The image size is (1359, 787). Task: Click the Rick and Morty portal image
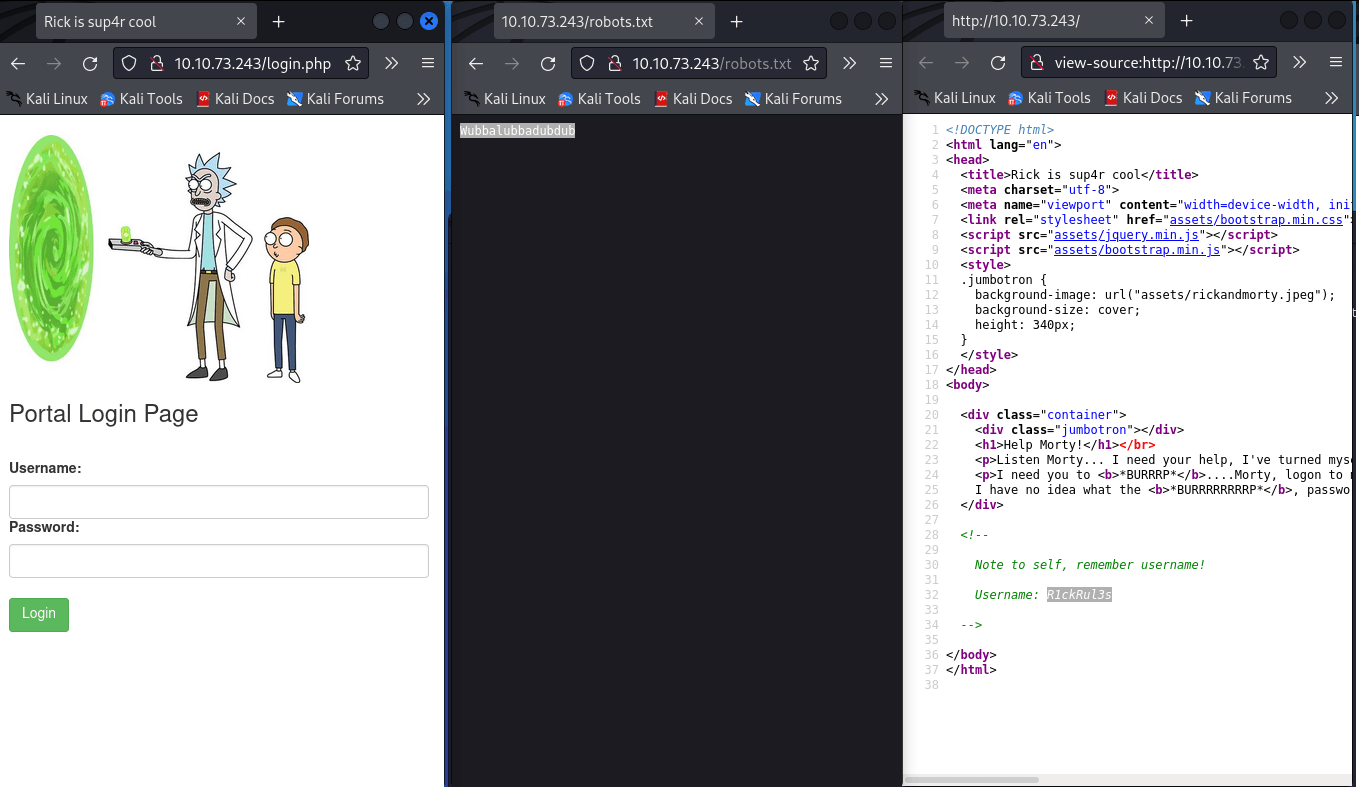pos(160,257)
